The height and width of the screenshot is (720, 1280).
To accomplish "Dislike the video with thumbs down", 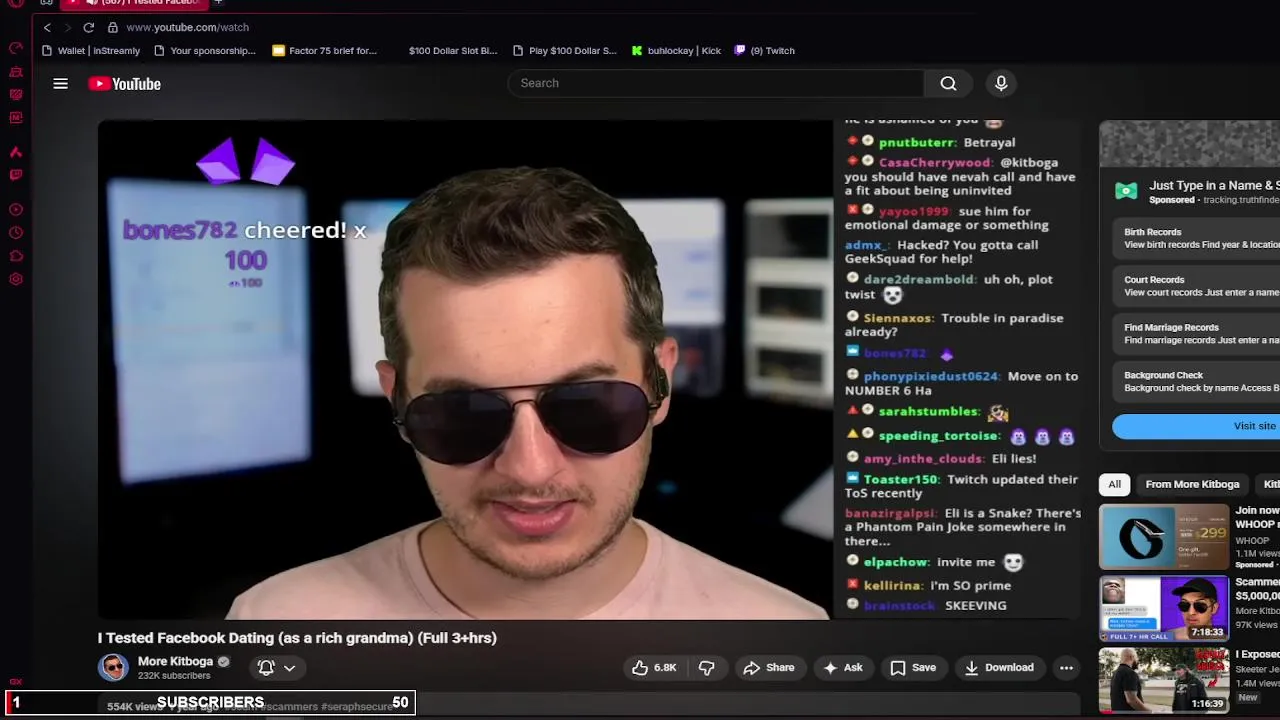I will (706, 668).
